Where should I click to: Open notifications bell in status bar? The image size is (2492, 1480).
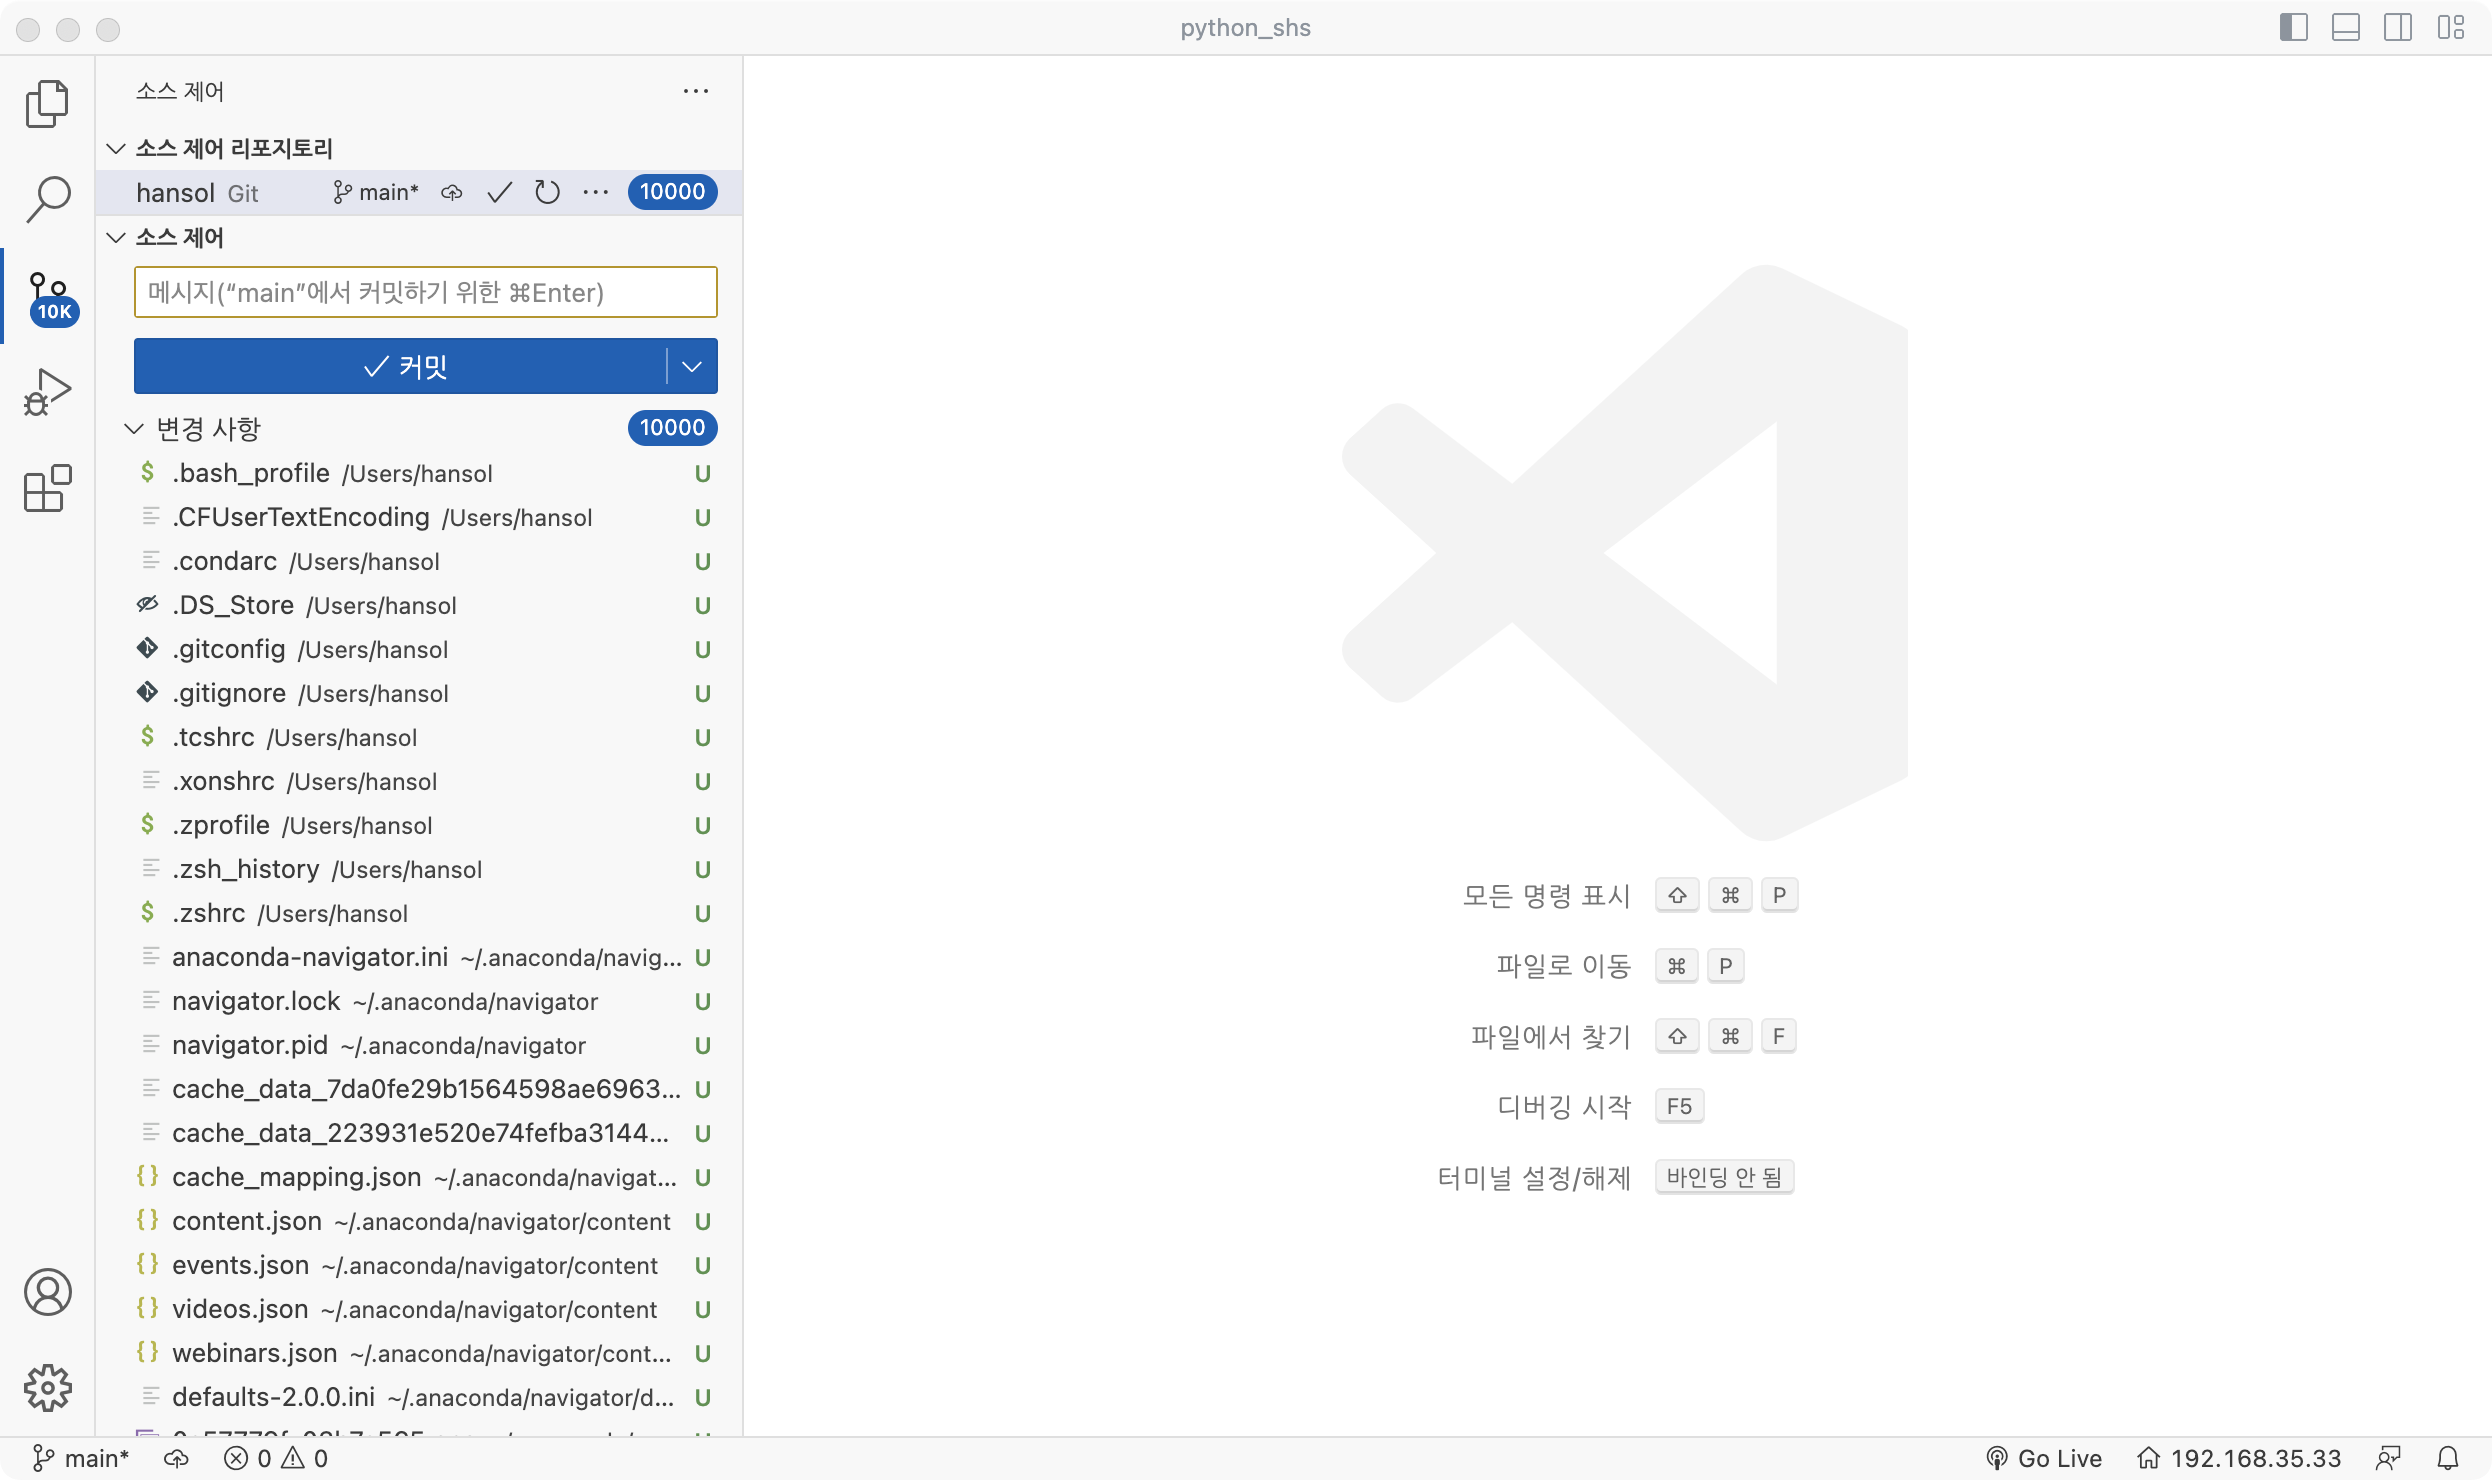2447,1458
